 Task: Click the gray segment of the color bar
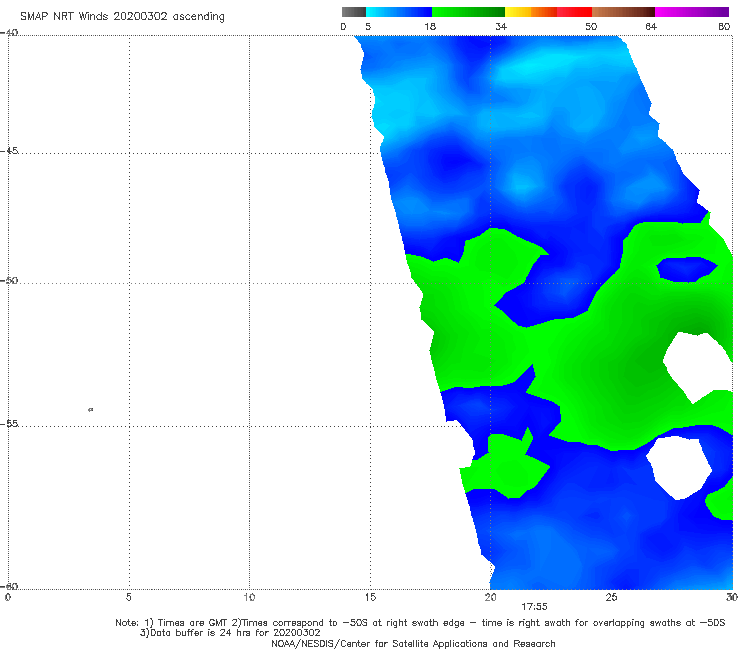click(353, 12)
